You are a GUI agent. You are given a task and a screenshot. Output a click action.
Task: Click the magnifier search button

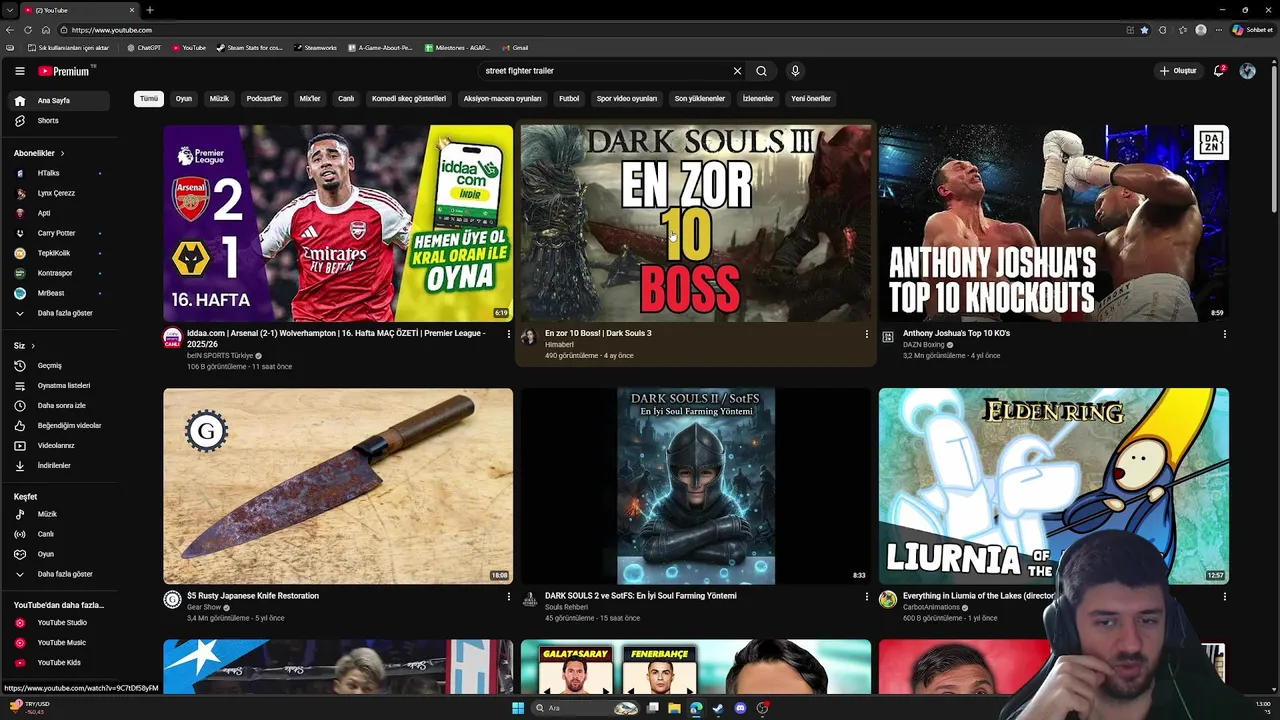761,71
